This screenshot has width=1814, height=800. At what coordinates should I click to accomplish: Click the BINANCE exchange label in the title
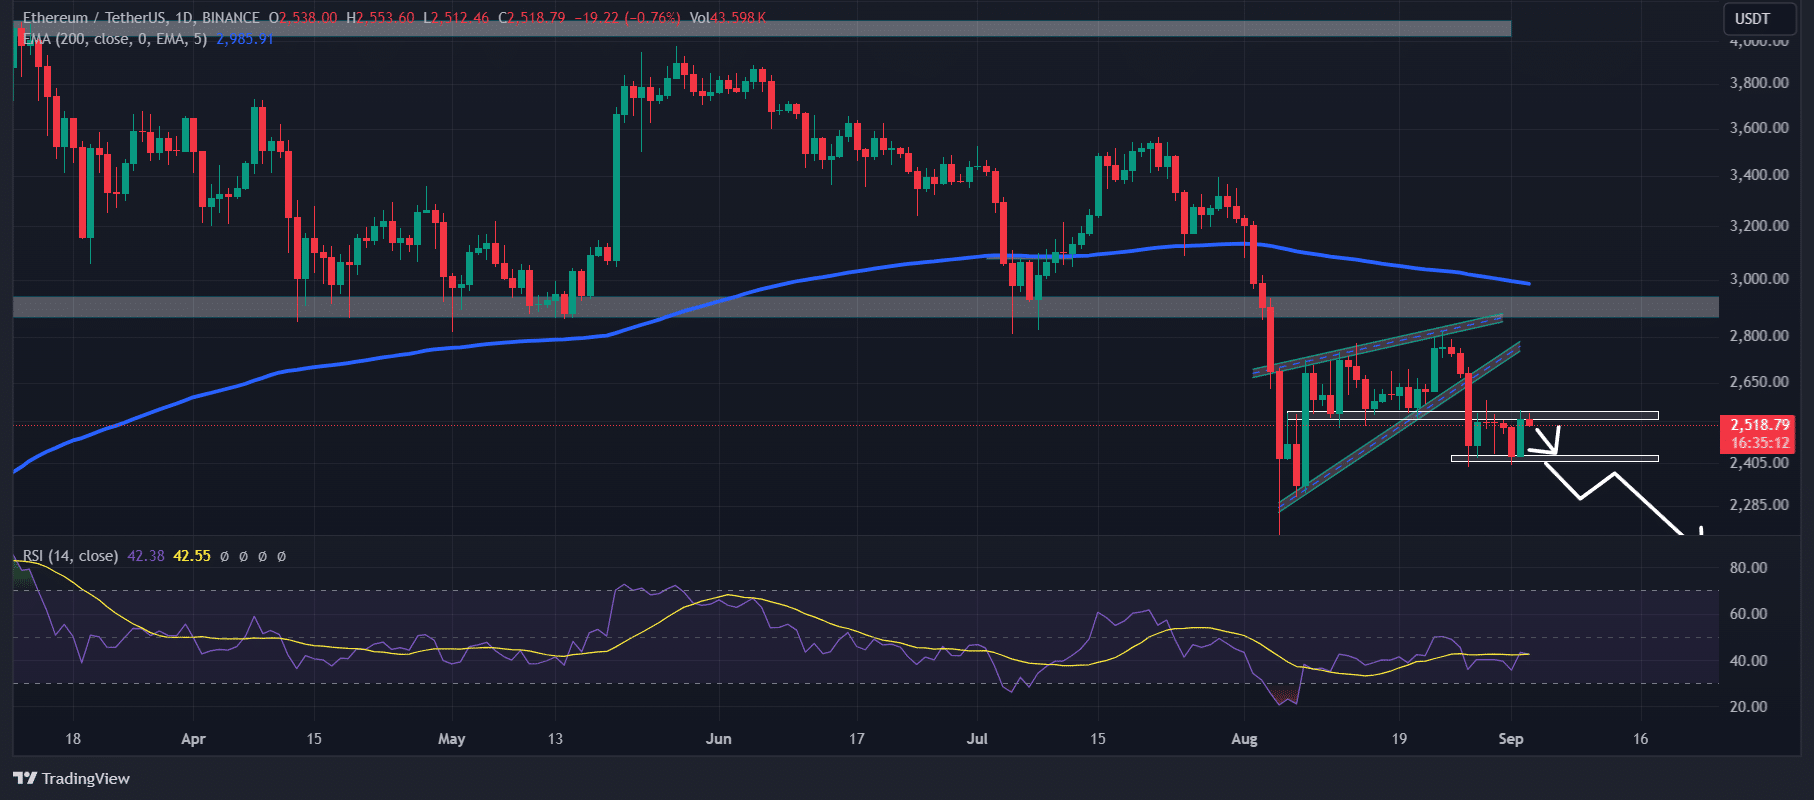pos(230,18)
